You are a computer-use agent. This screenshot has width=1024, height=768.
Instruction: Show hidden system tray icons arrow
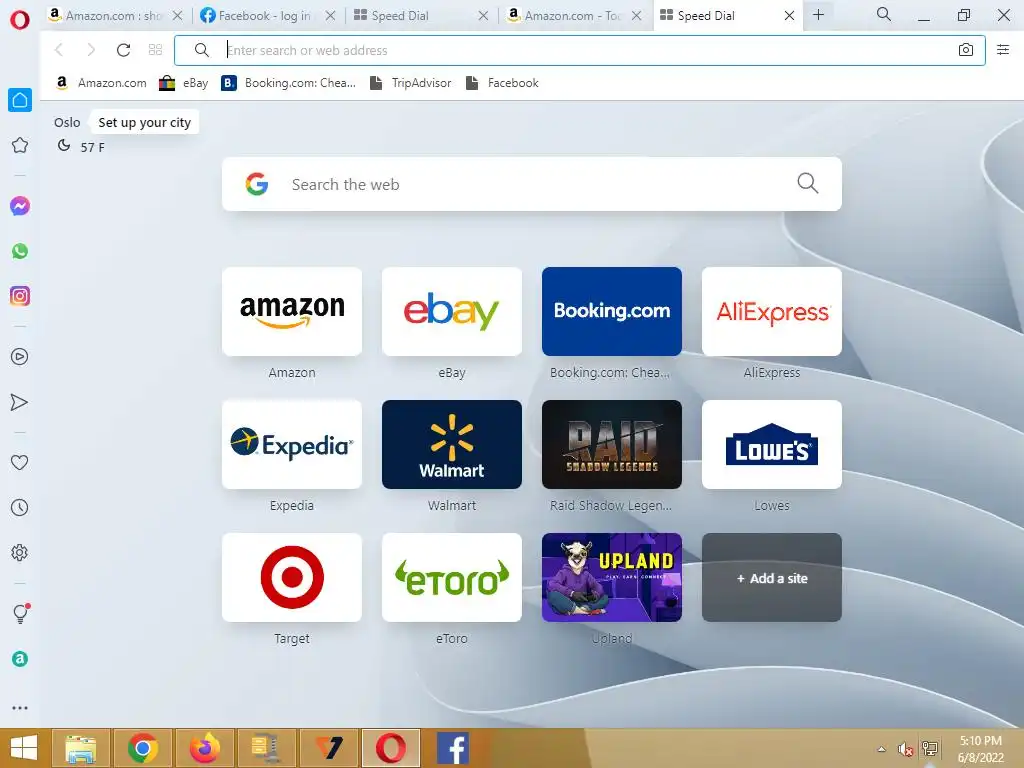pyautogui.click(x=882, y=749)
